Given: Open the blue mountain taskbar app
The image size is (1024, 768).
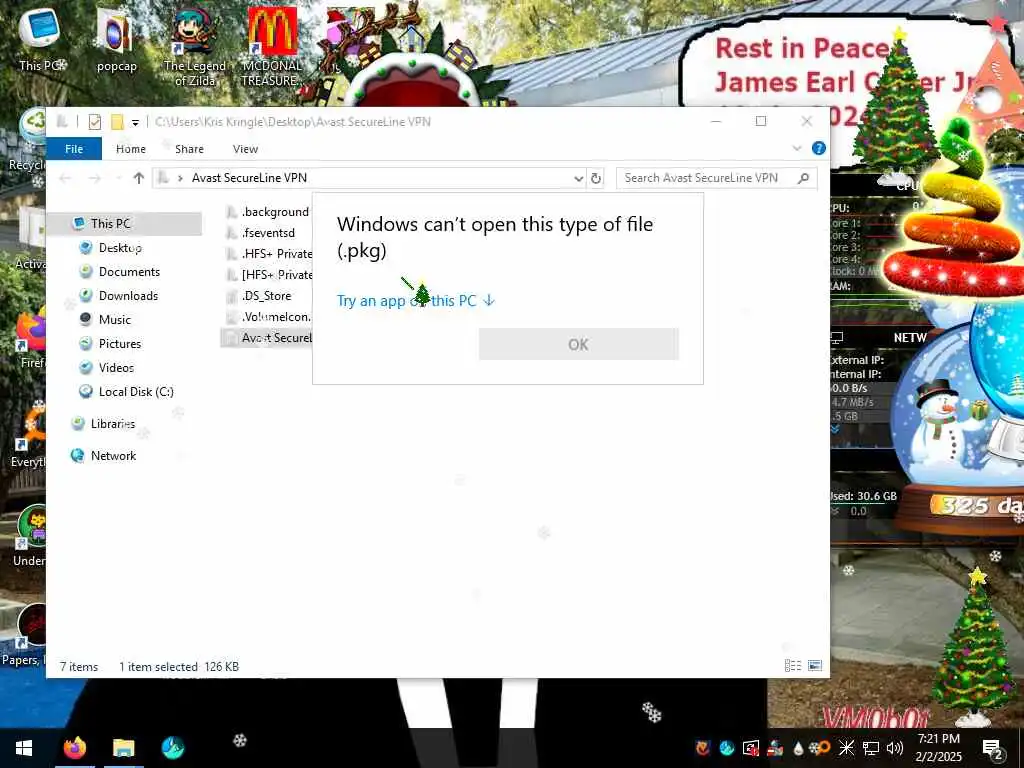Looking at the screenshot, I should click(x=172, y=748).
